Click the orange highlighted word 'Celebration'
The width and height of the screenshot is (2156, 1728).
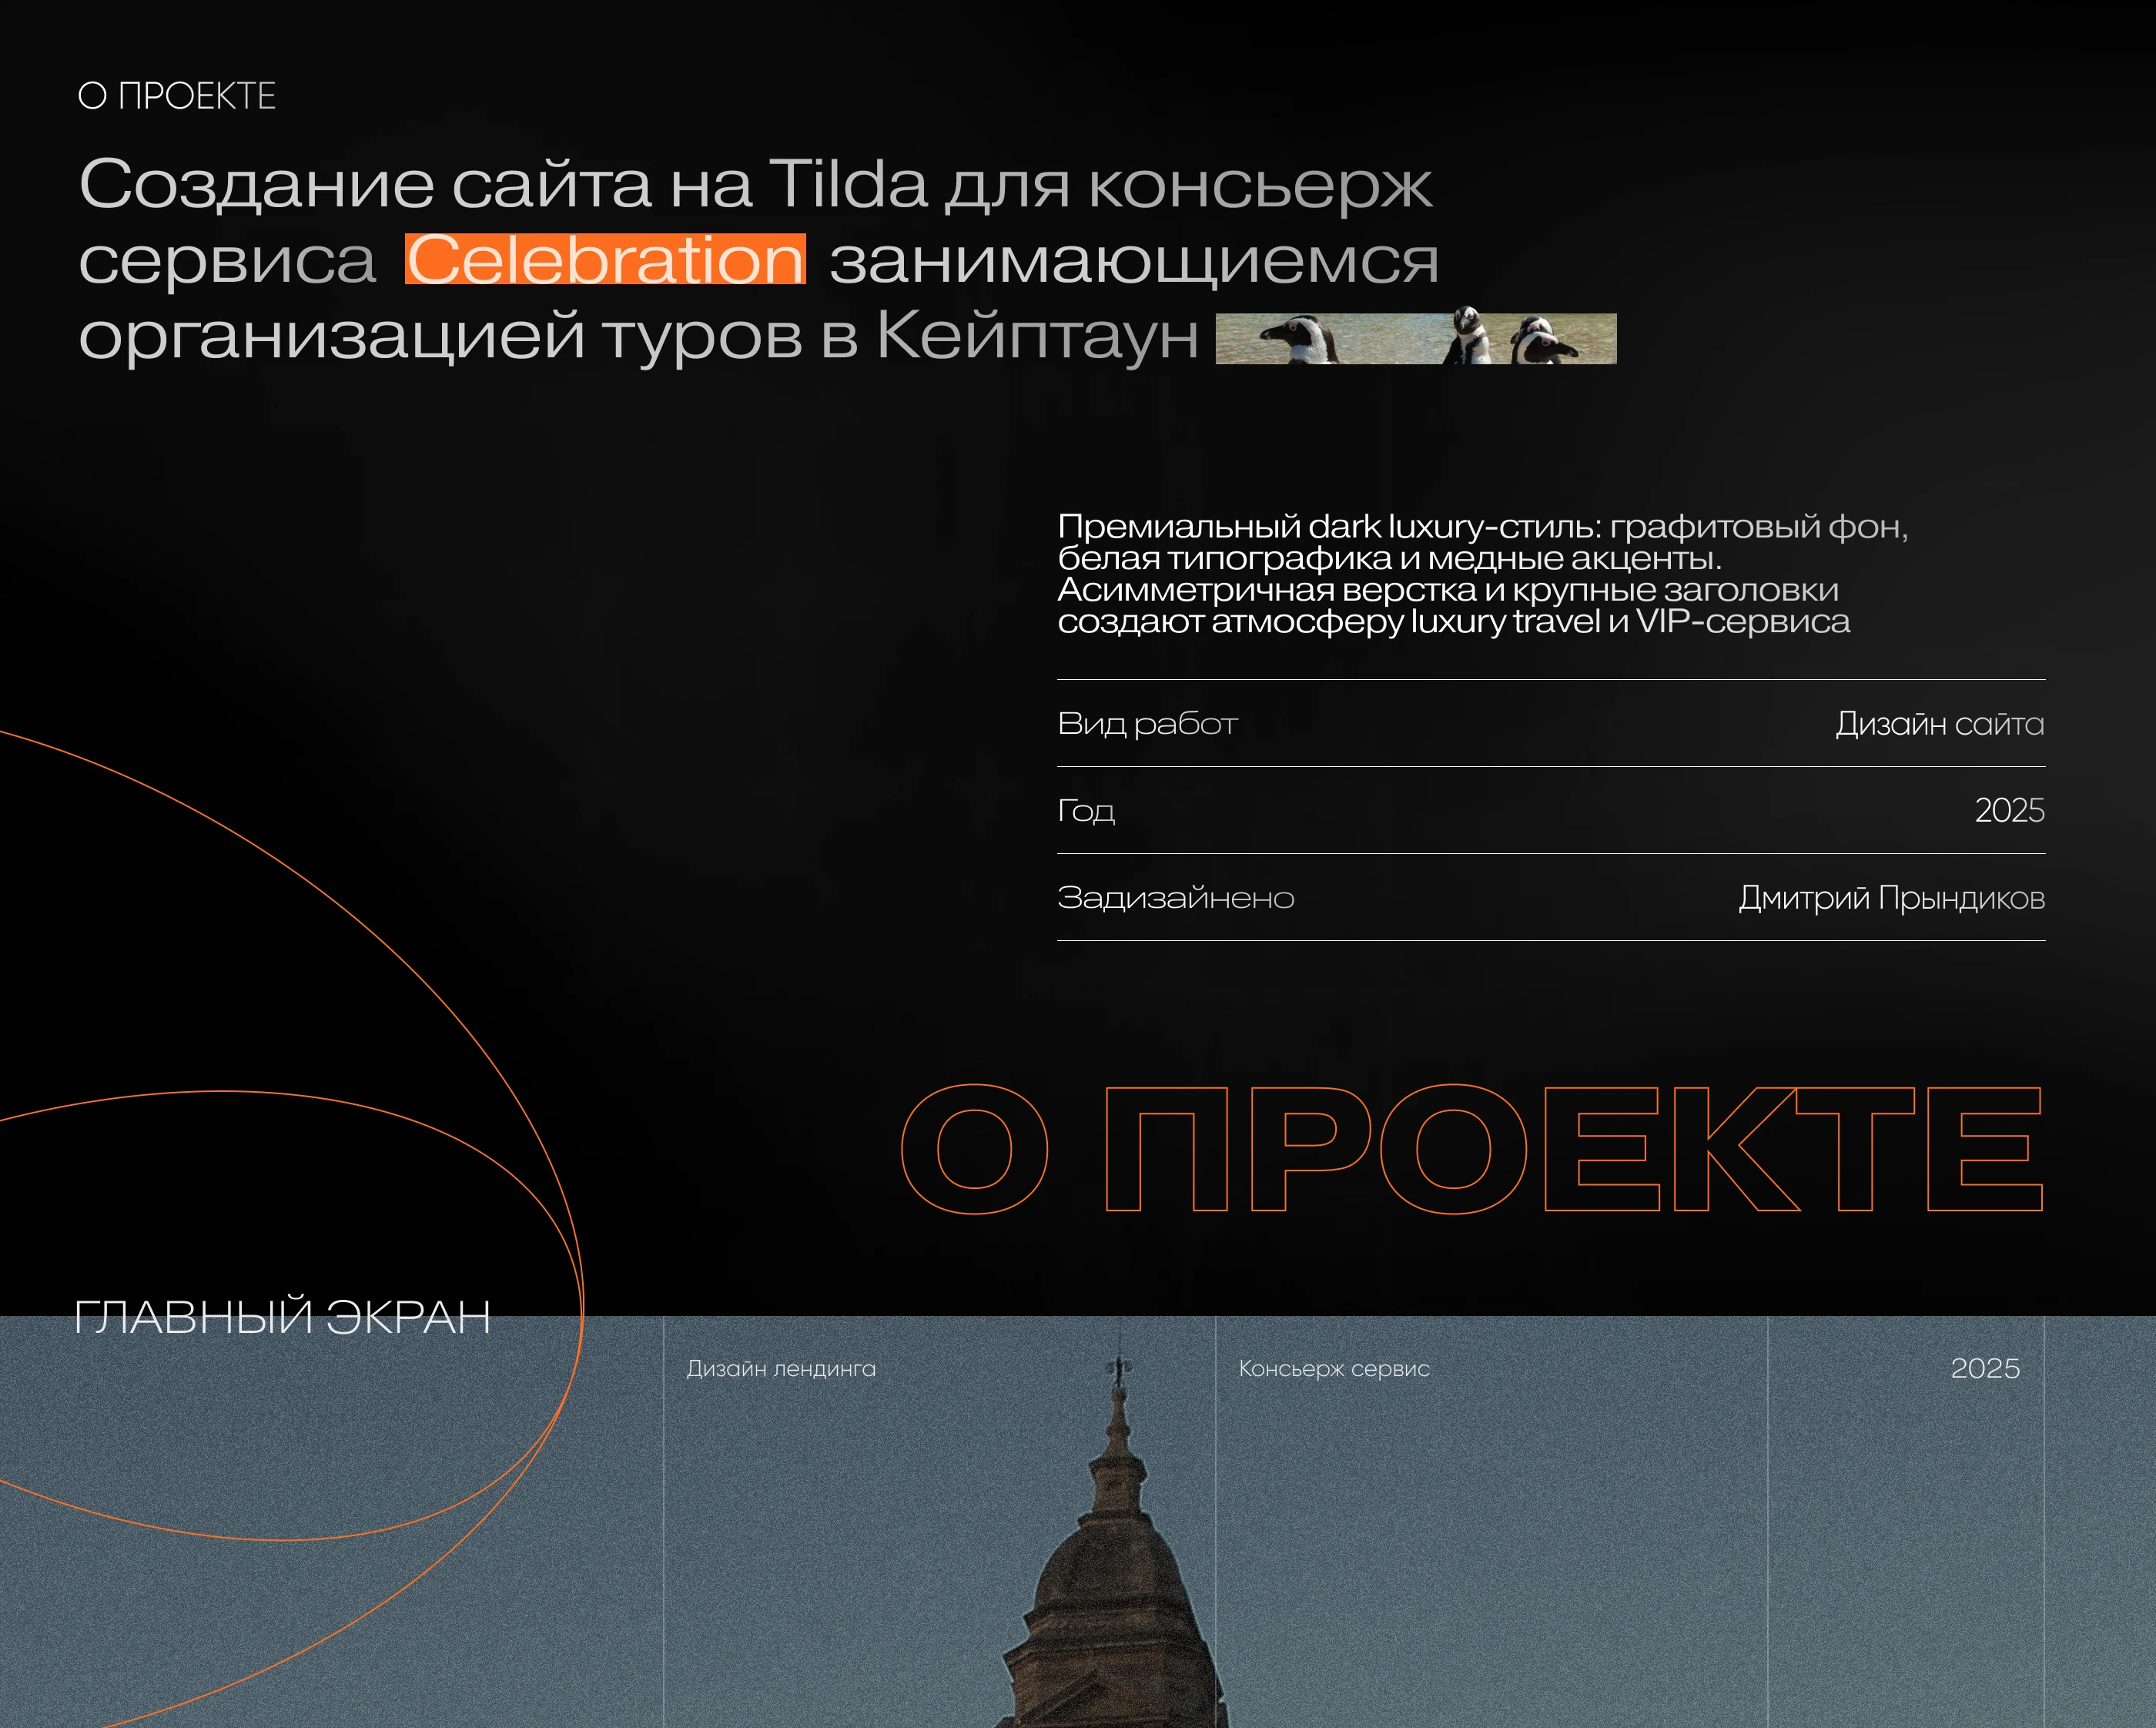[x=605, y=259]
